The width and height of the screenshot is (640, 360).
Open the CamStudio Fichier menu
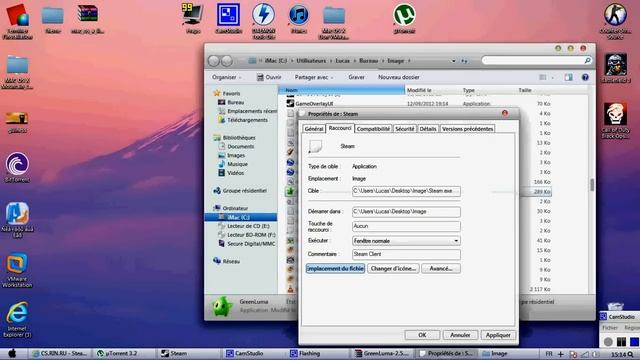coord(610,328)
